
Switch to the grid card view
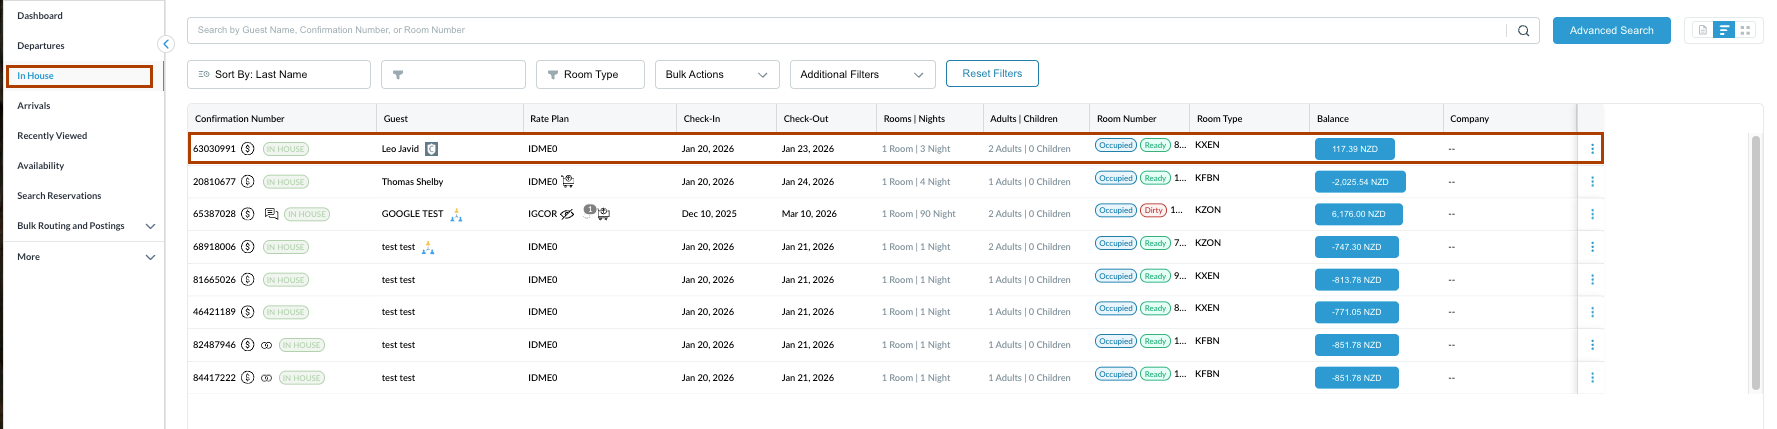(1746, 31)
